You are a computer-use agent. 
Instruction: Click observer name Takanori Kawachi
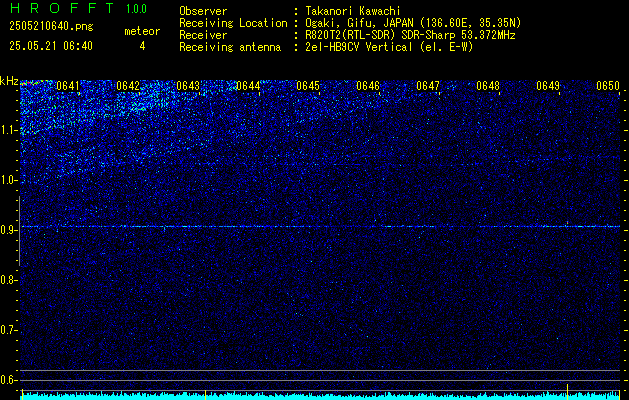(x=353, y=11)
